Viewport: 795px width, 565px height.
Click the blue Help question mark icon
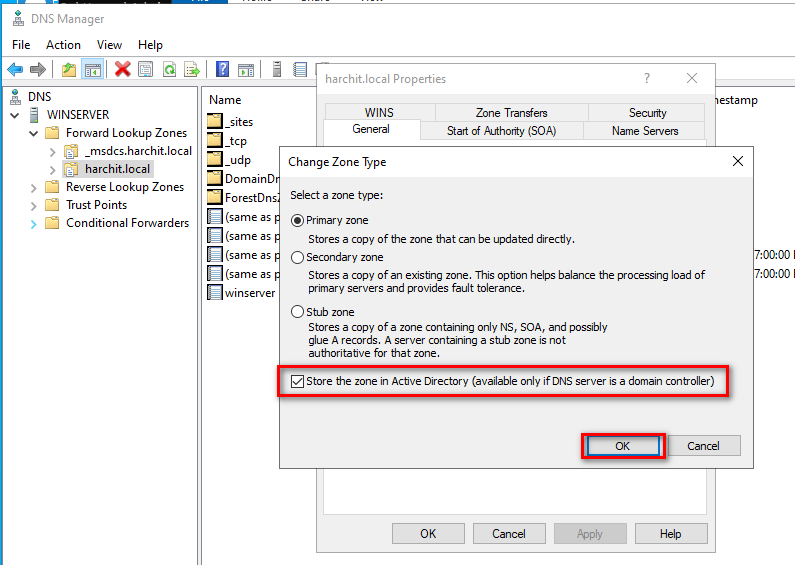click(x=222, y=69)
